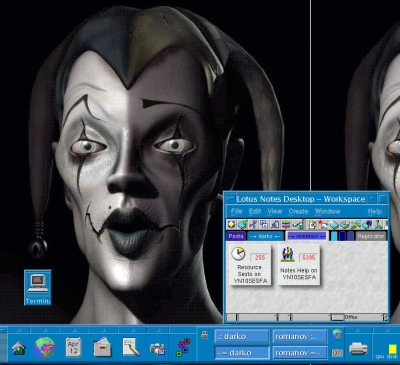Open the File menu in Lotus Notes
Screen dimensions: 400x365
click(236, 211)
